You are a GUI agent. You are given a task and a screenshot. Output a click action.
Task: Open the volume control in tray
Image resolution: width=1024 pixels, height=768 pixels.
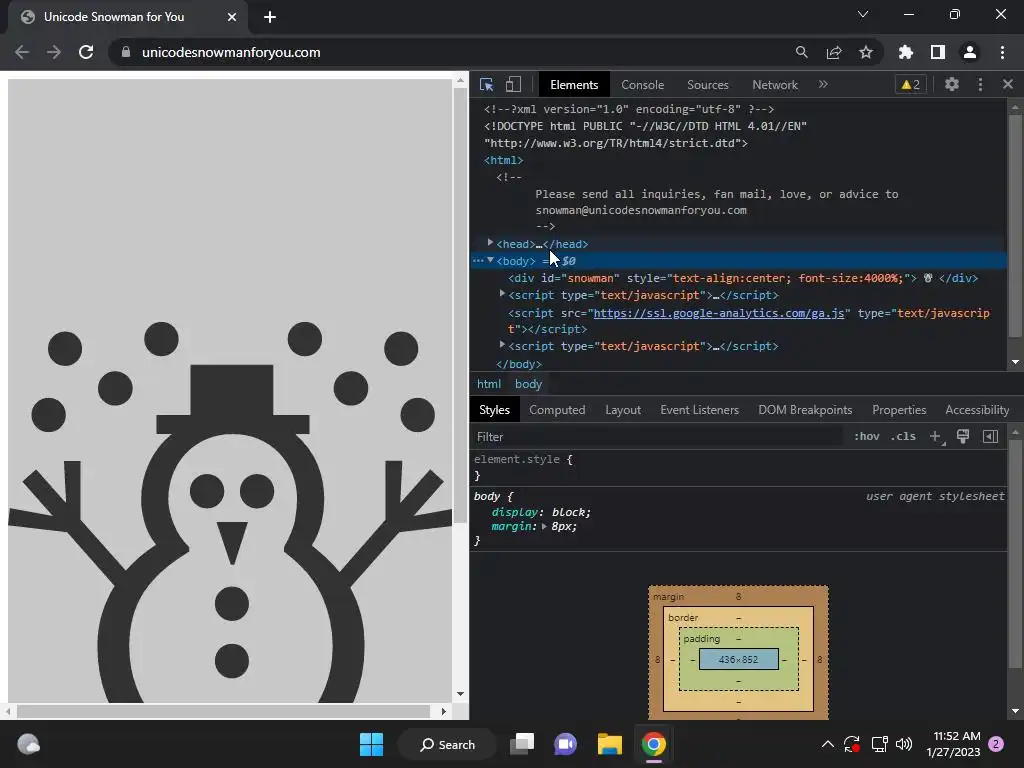coord(904,744)
